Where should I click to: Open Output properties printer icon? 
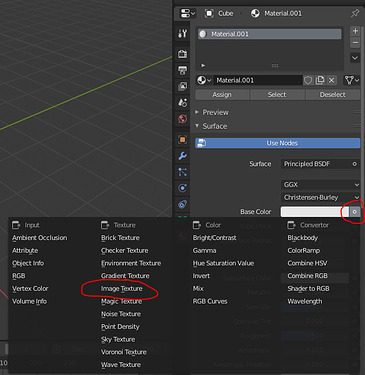(182, 70)
